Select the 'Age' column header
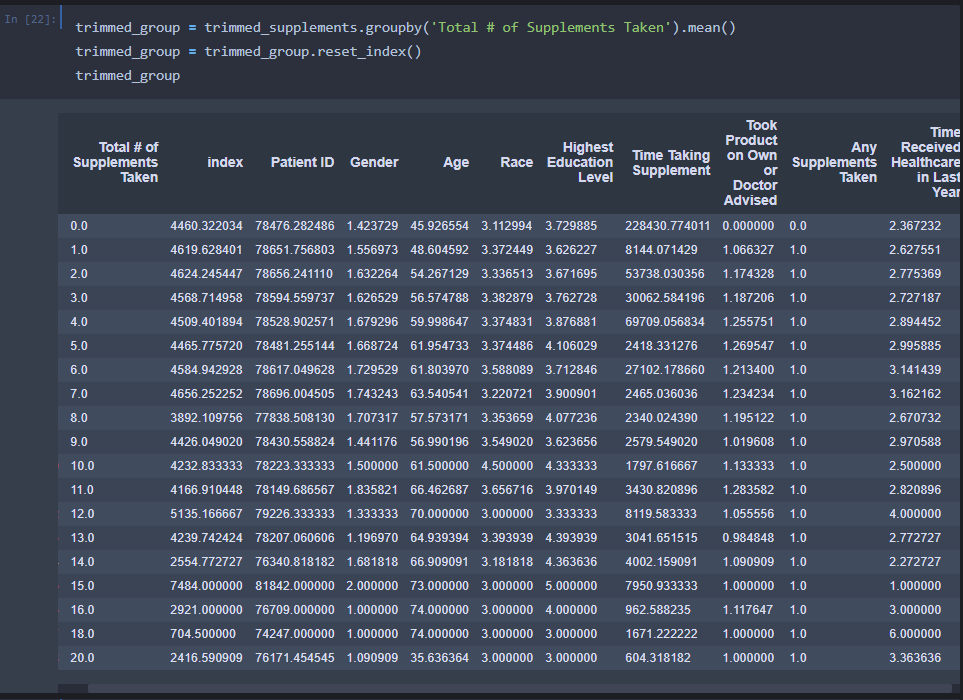Image resolution: width=963 pixels, height=700 pixels. tap(456, 162)
